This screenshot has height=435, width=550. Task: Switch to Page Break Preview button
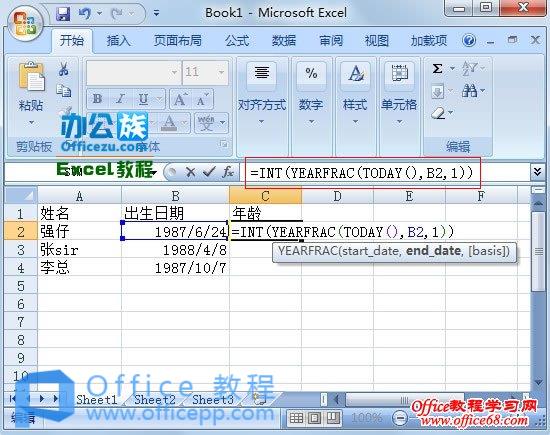click(333, 418)
